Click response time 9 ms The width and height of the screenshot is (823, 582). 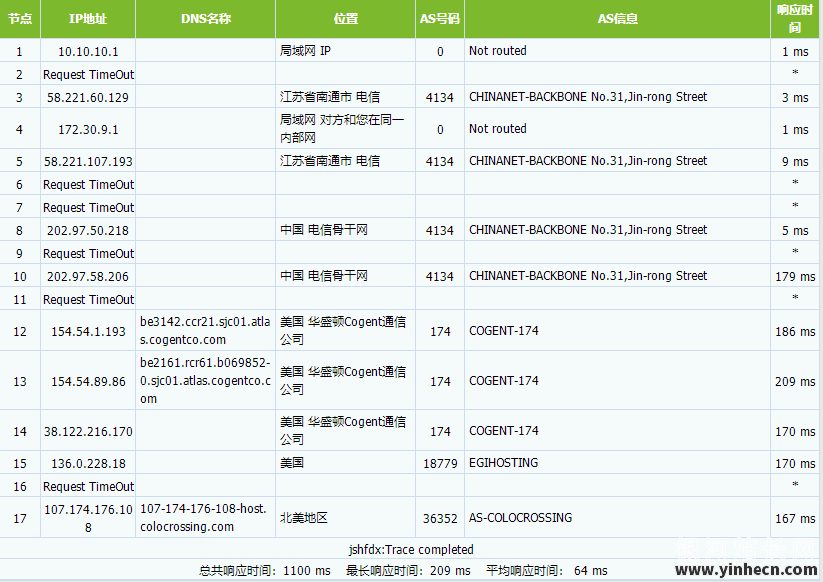[x=795, y=162]
